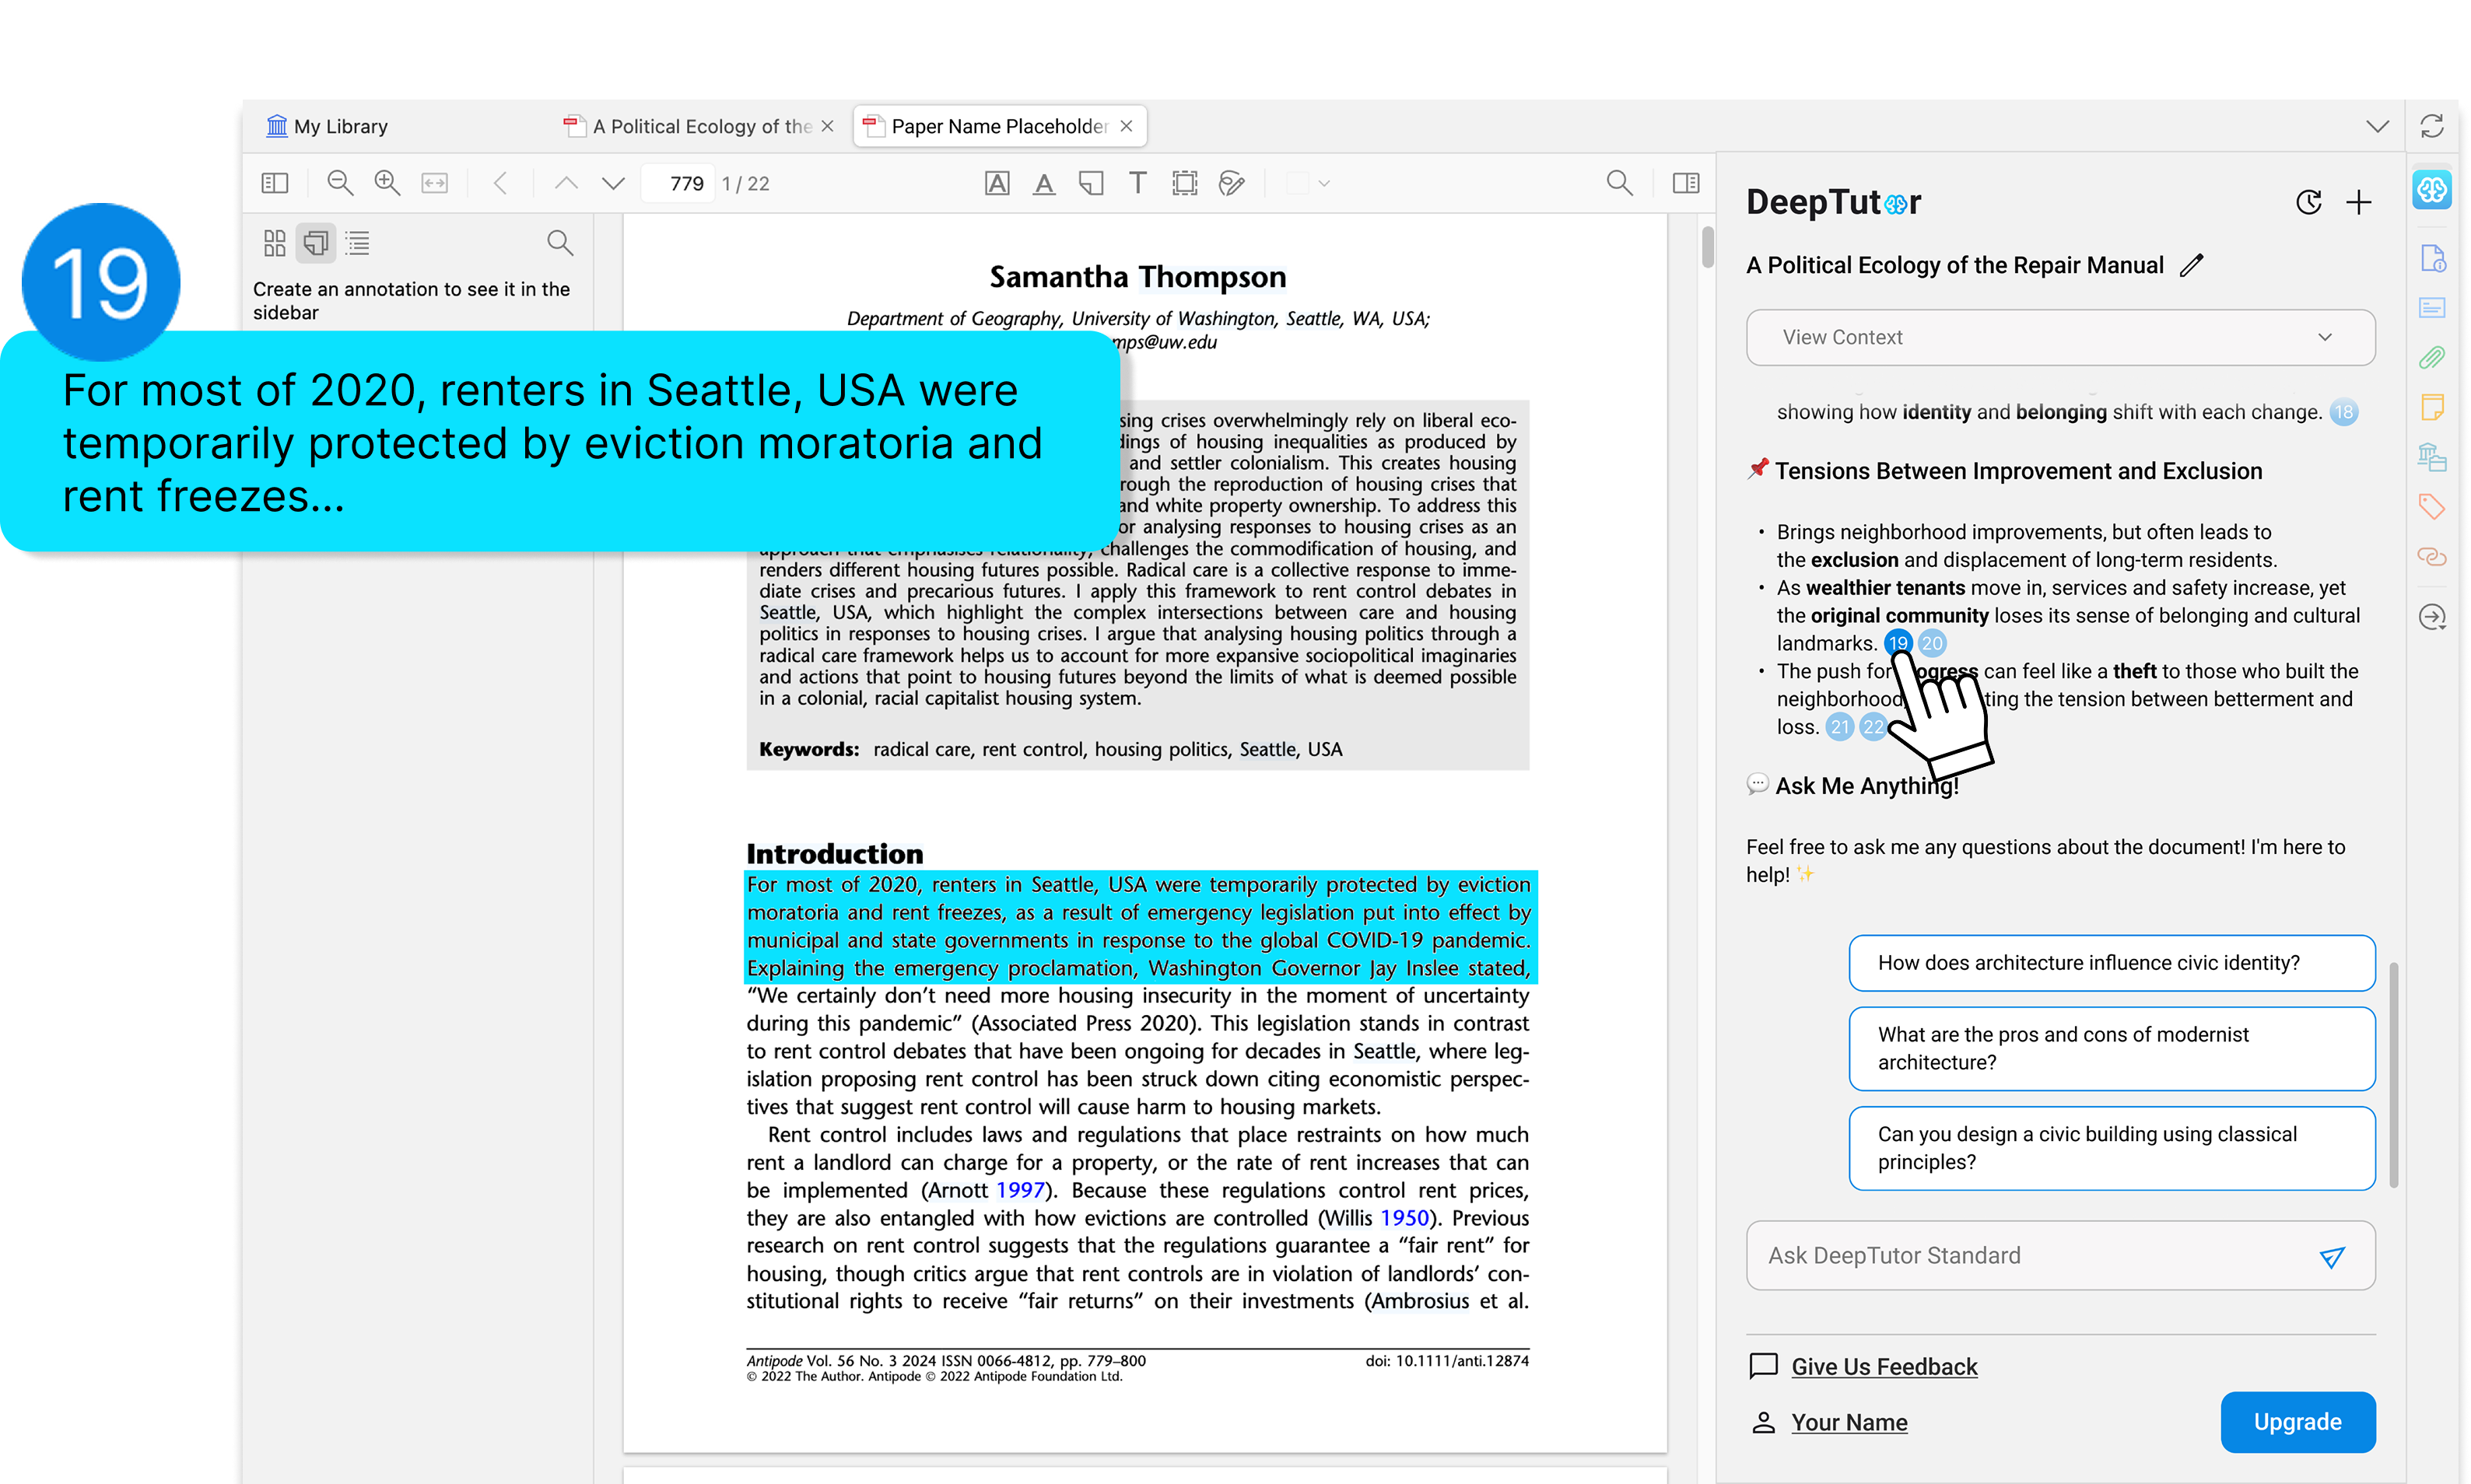This screenshot has width=2471, height=1484.
Task: Go back in the PDF history
Action: (x=501, y=183)
